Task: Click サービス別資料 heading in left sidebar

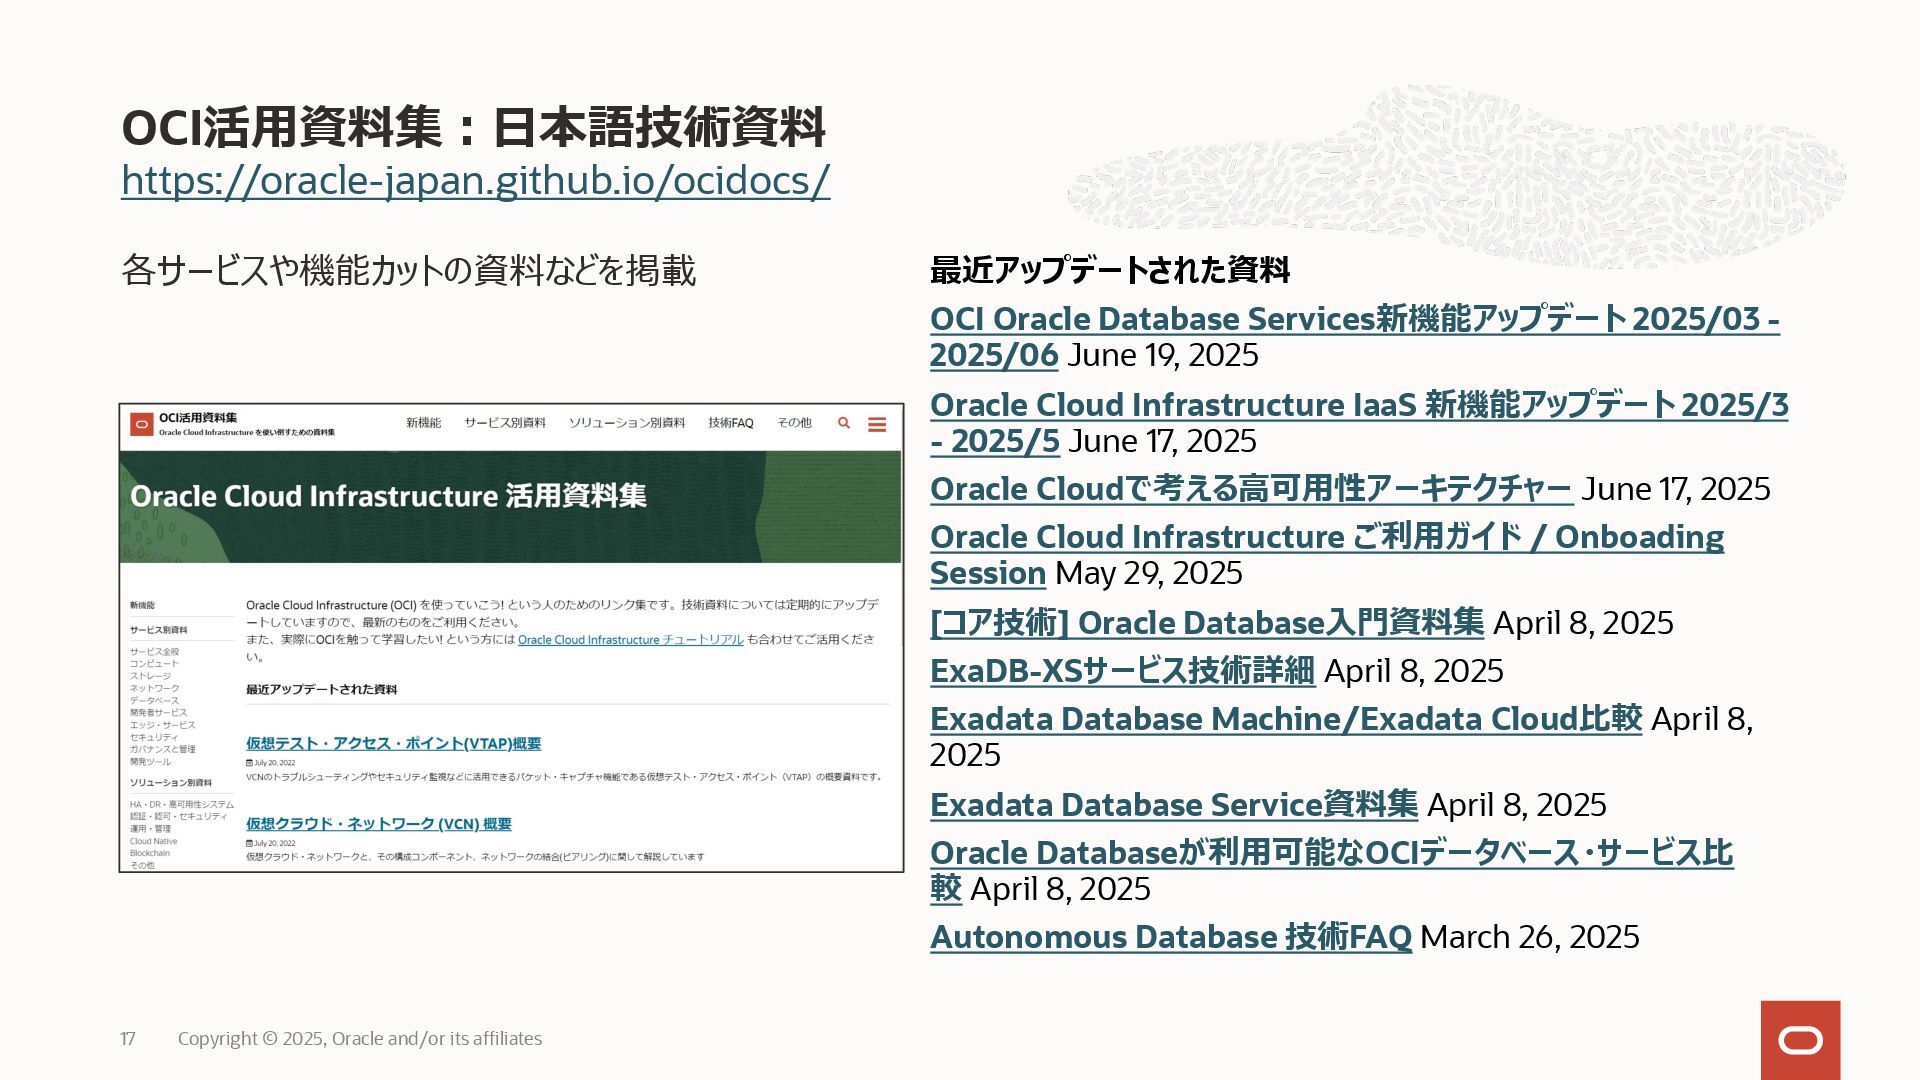Action: coord(158,630)
